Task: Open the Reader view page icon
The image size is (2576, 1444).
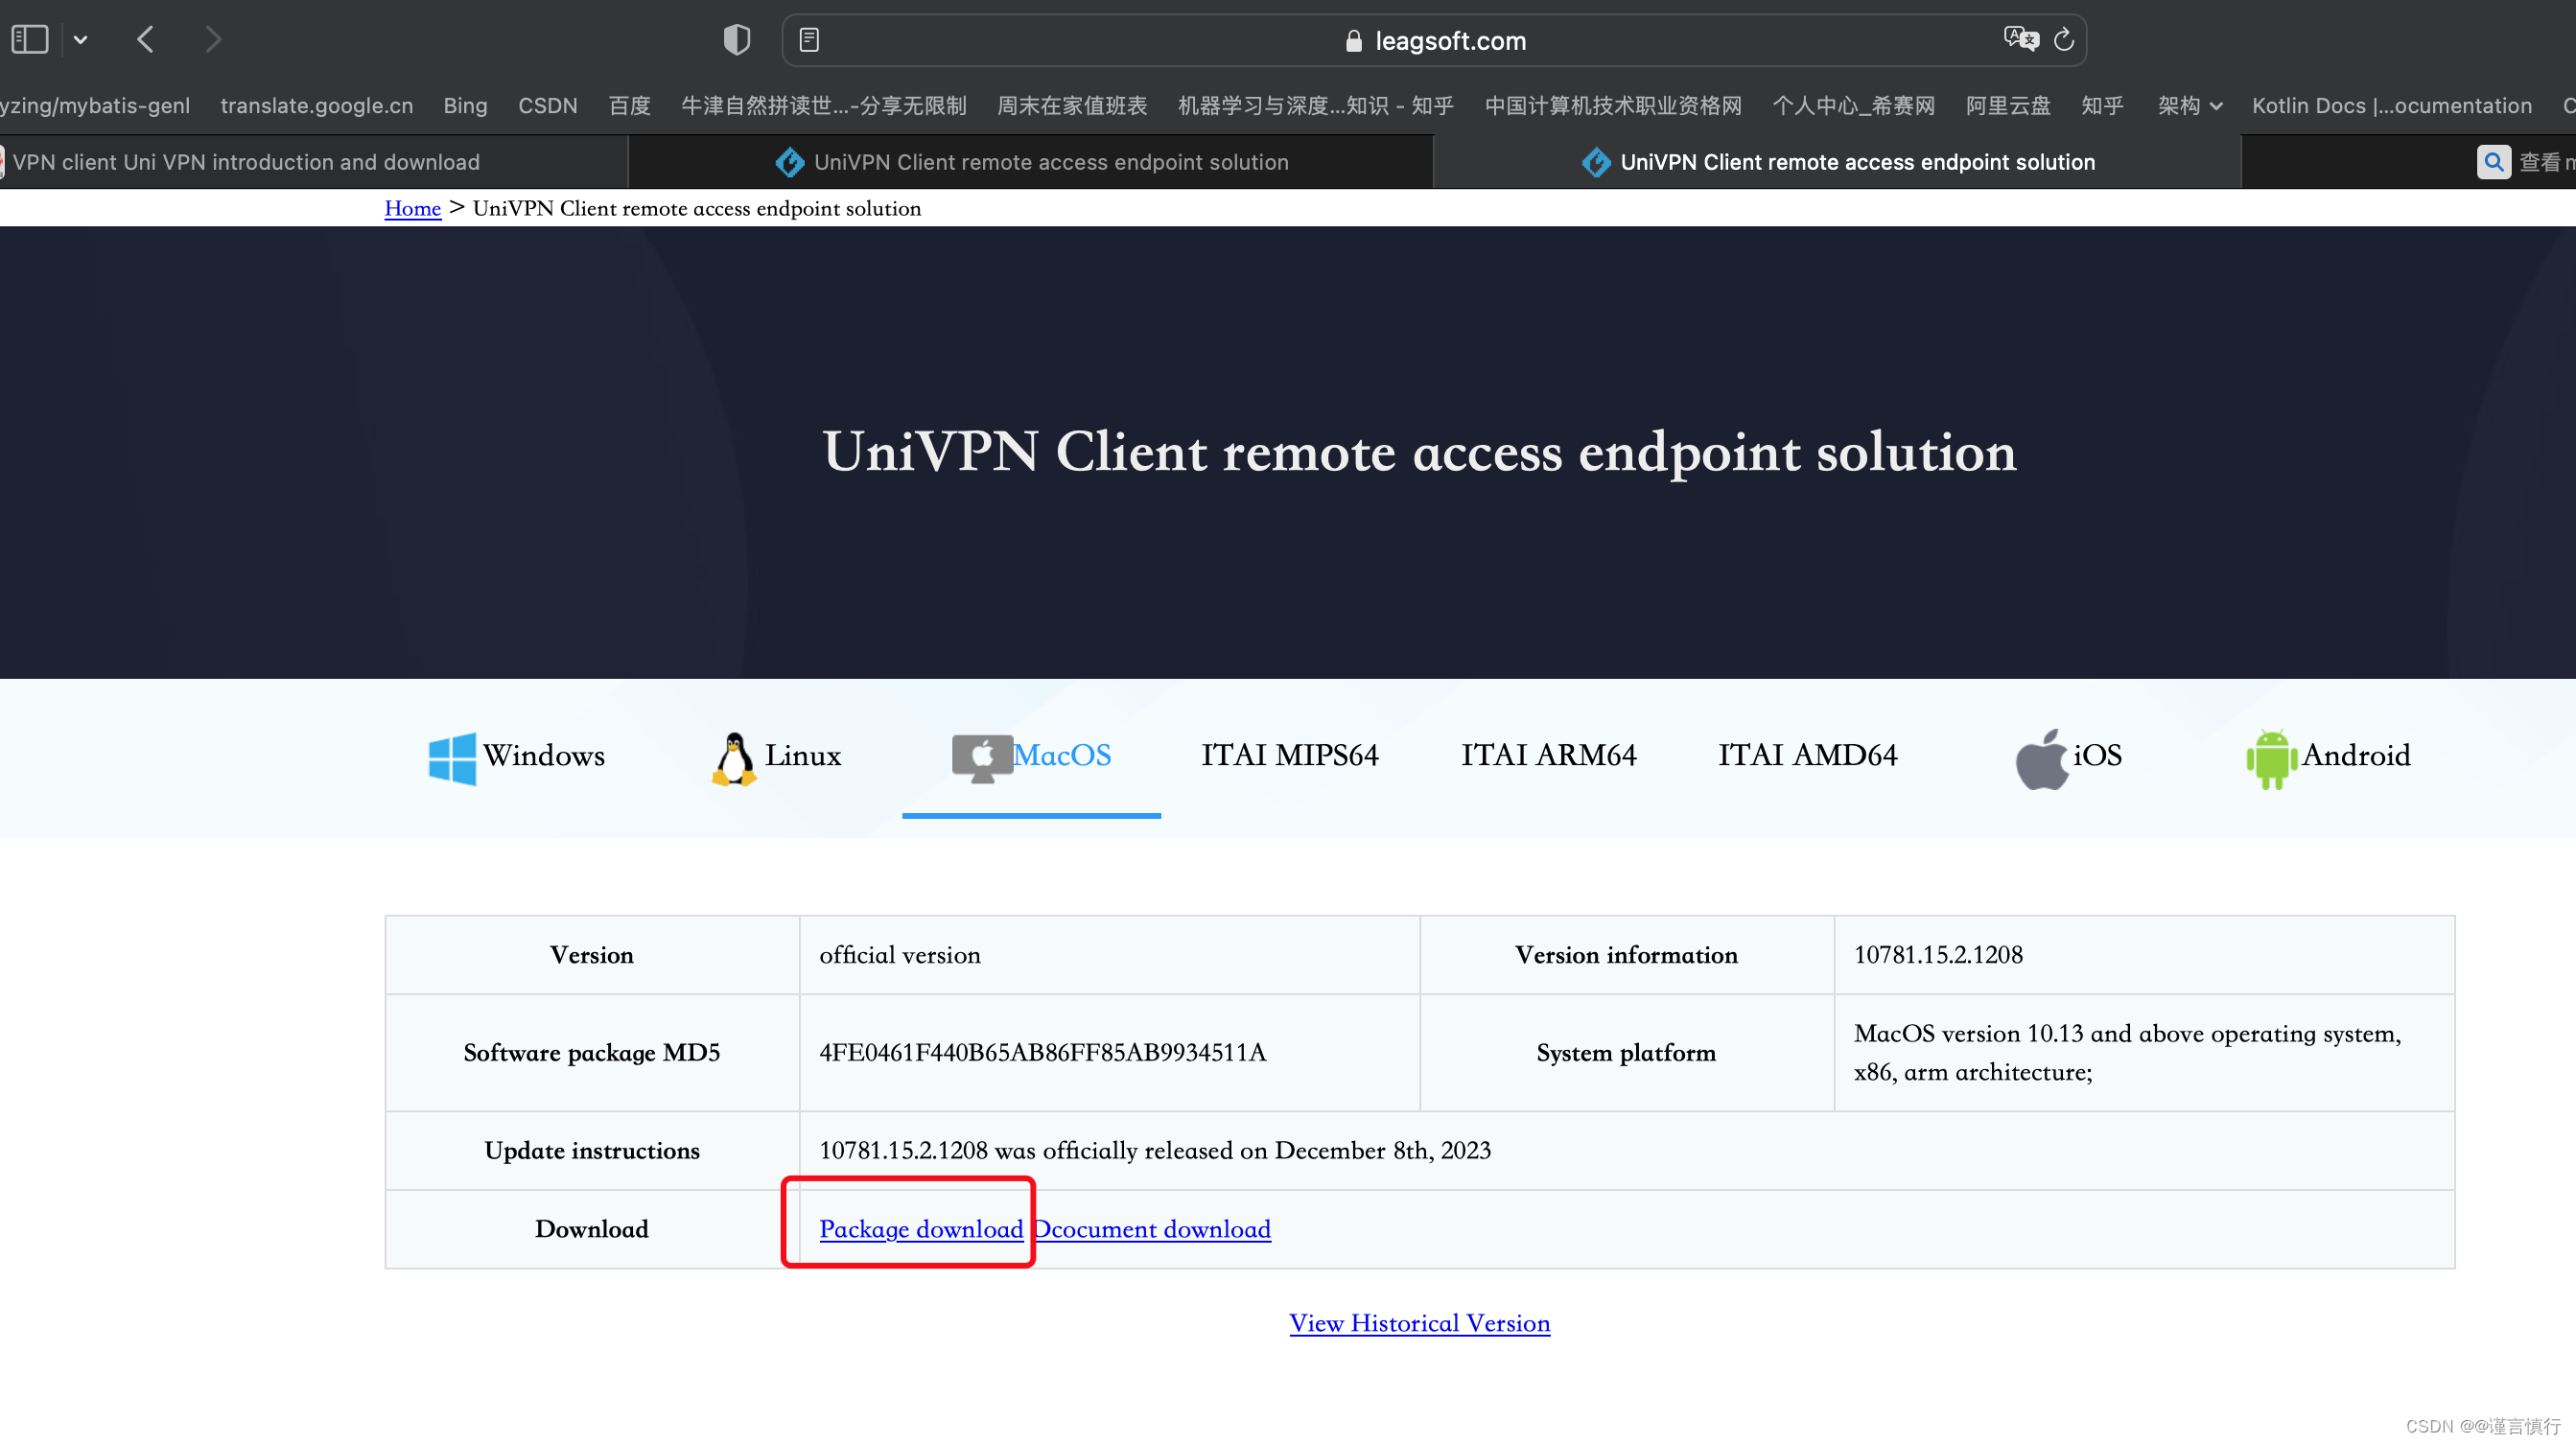Action: pyautogui.click(x=809, y=40)
